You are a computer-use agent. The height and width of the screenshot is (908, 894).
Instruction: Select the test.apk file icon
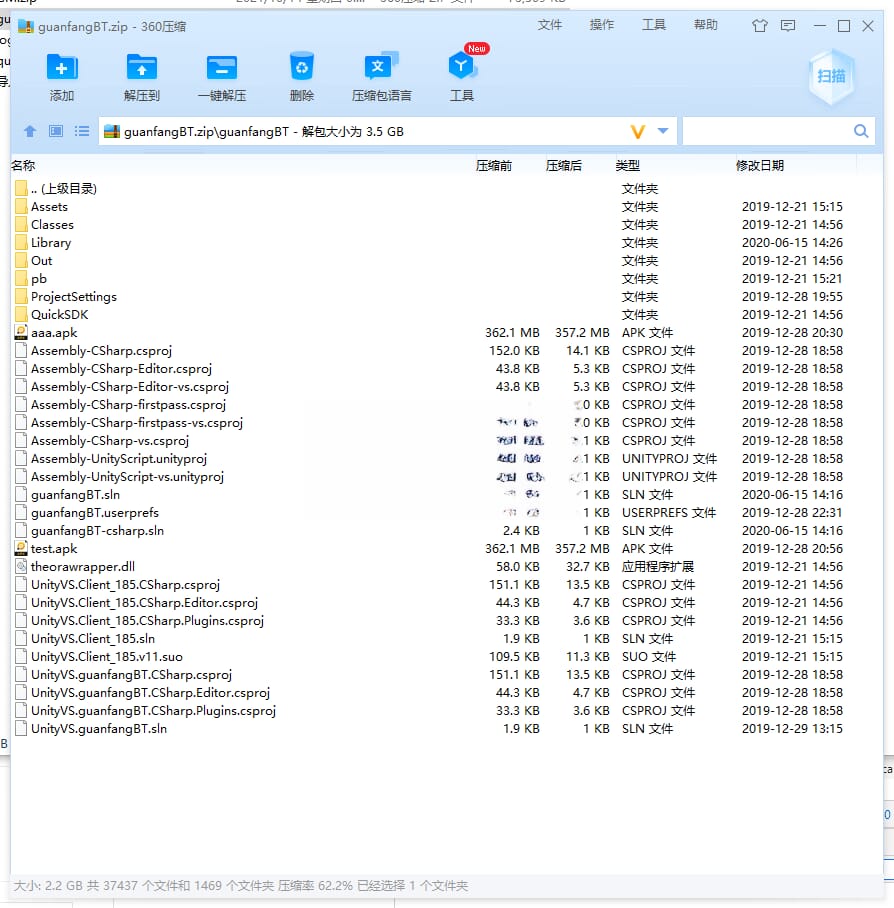coord(21,548)
